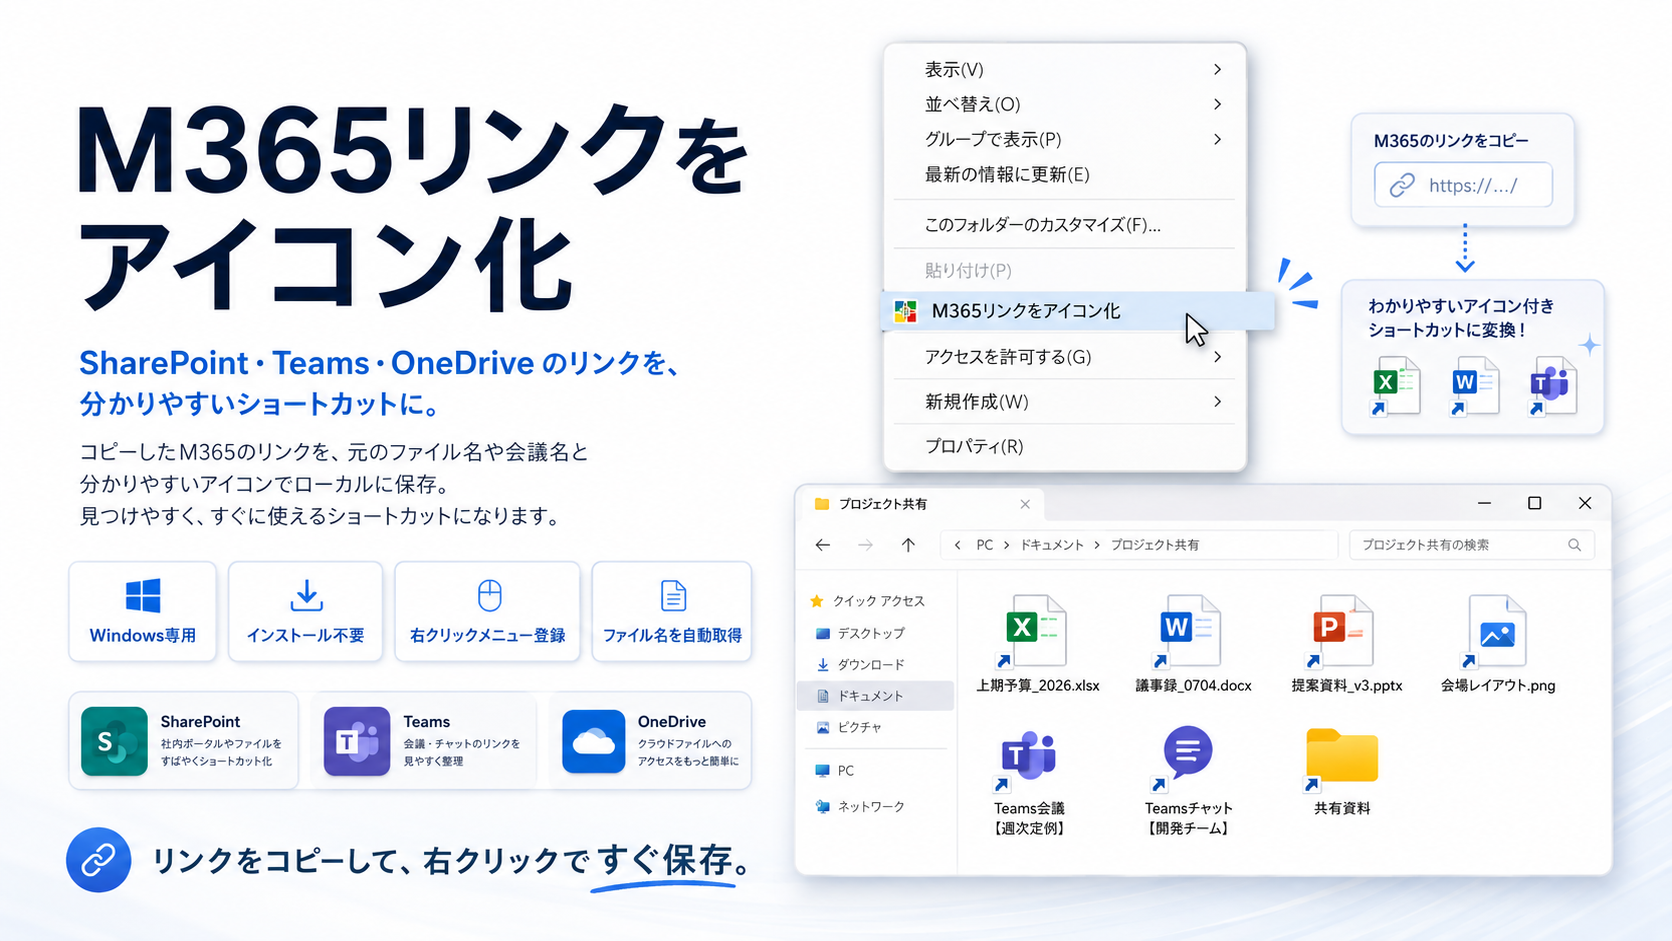Screen dimensions: 1672x941
Task: Go up one folder with the up arrow
Action: pyautogui.click(x=908, y=545)
